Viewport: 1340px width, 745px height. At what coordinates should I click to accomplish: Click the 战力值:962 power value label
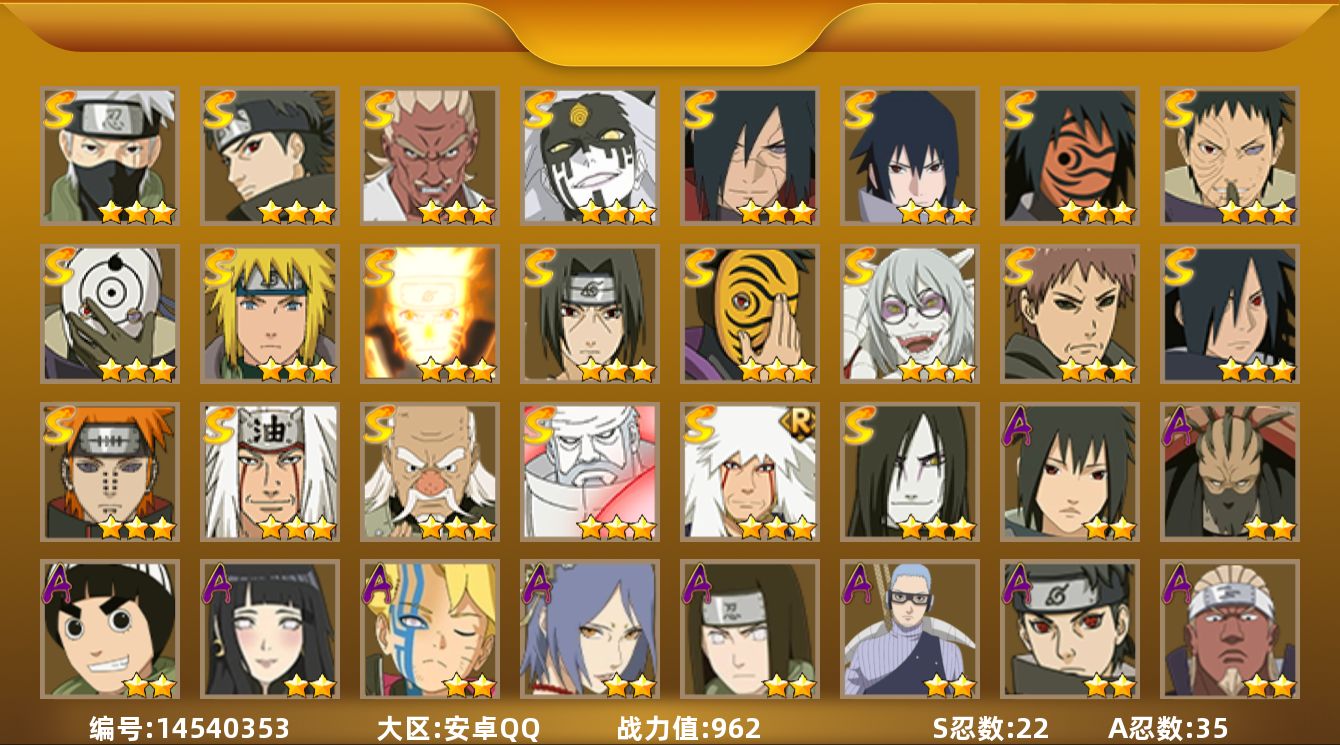689,728
